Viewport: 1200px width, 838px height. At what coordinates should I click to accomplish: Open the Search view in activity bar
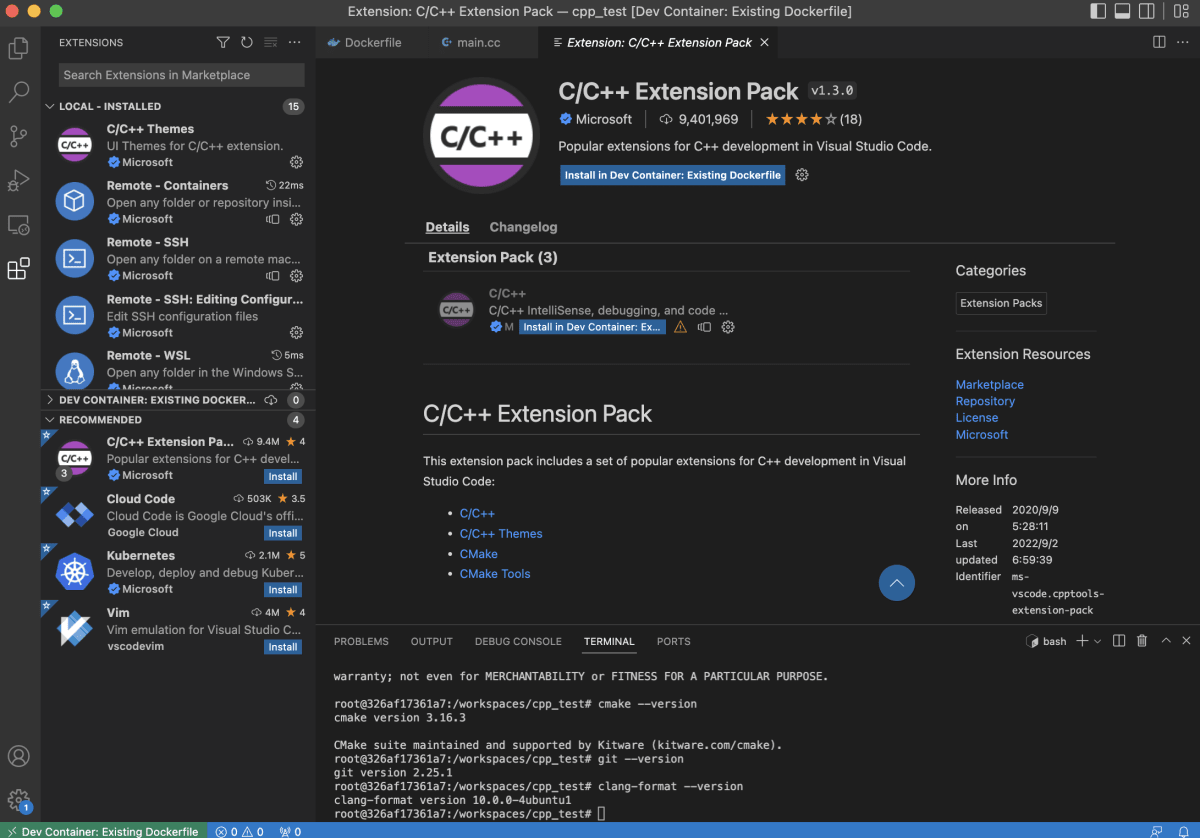pos(19,92)
